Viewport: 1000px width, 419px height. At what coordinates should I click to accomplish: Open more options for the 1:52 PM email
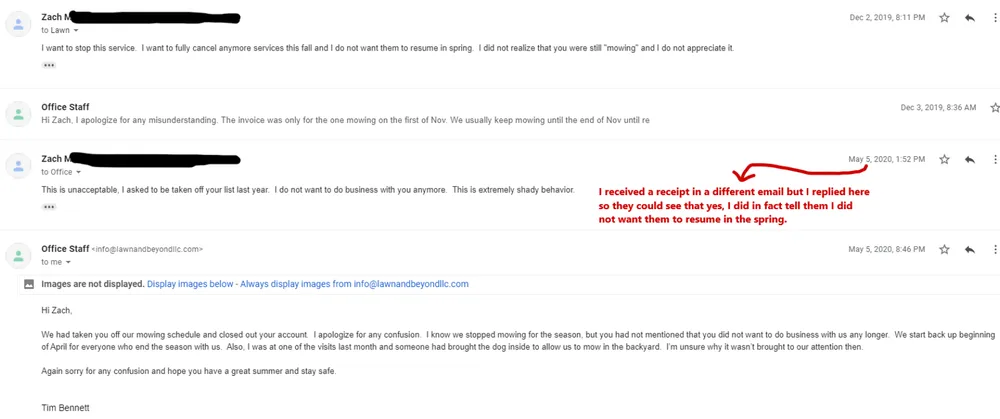(x=995, y=160)
